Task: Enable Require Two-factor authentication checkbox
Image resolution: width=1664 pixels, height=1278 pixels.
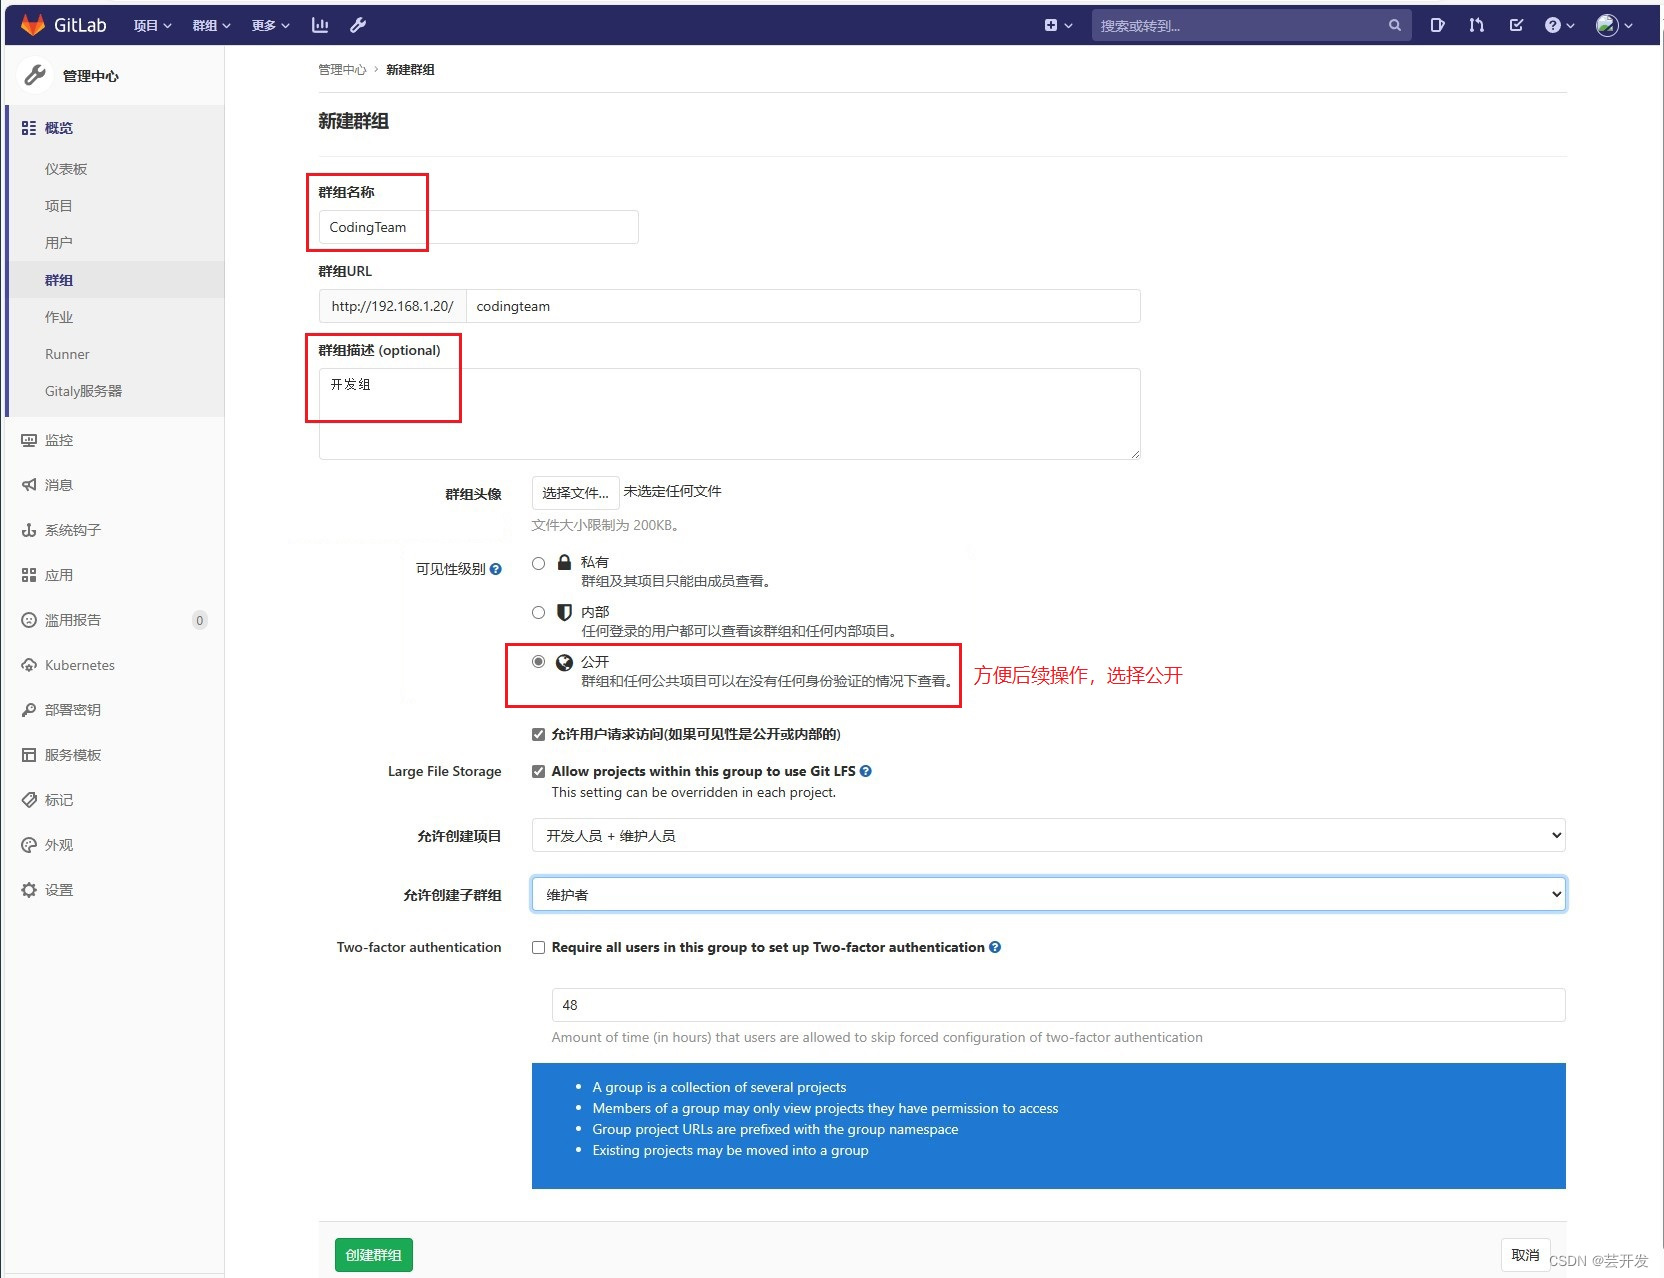Action: coord(539,947)
